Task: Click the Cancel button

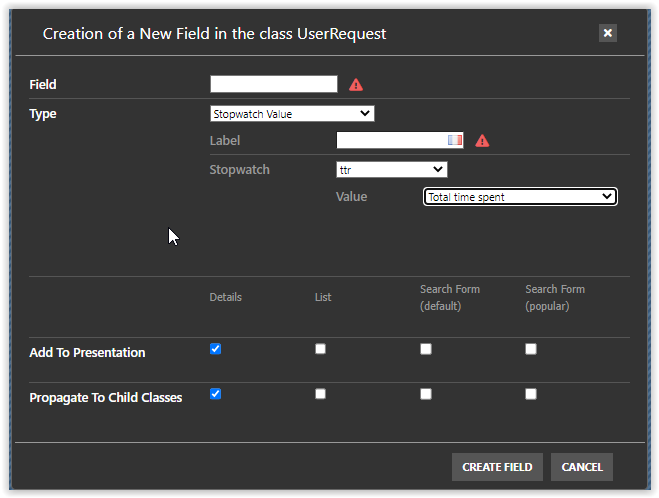Action: click(581, 467)
